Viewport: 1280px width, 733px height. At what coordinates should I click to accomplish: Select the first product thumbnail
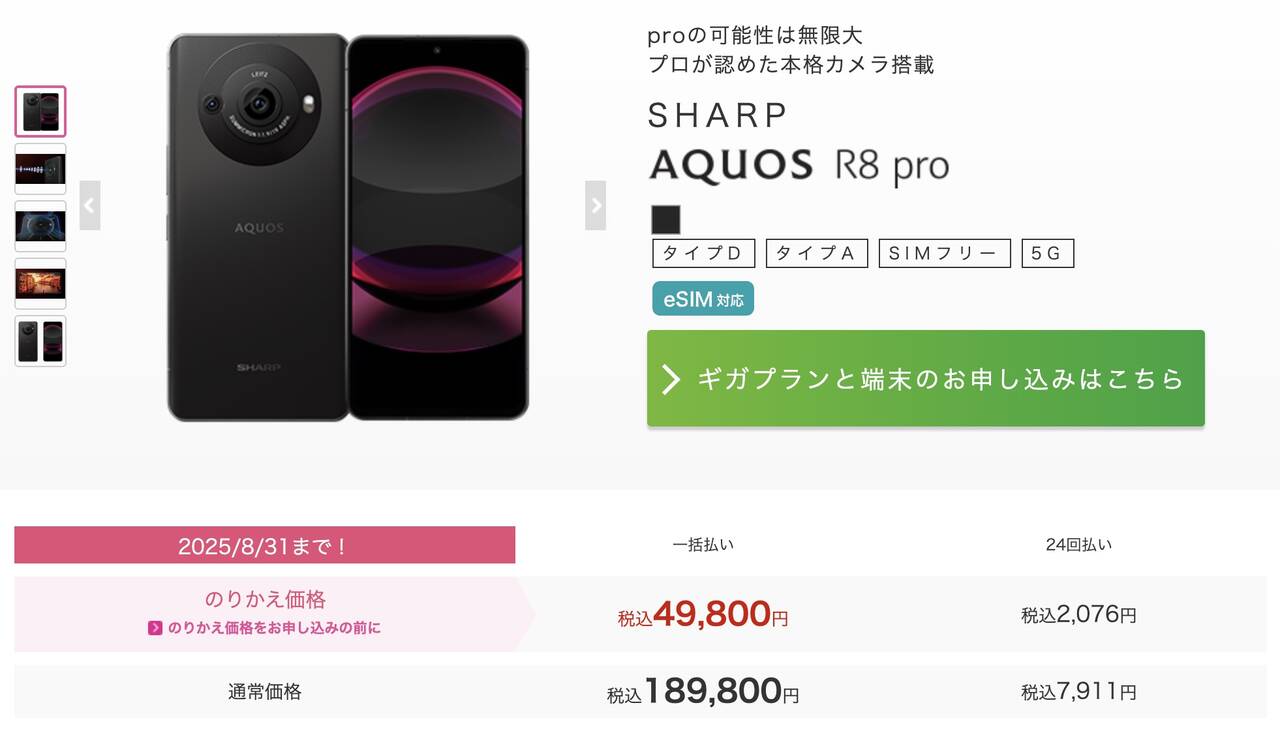tap(40, 112)
